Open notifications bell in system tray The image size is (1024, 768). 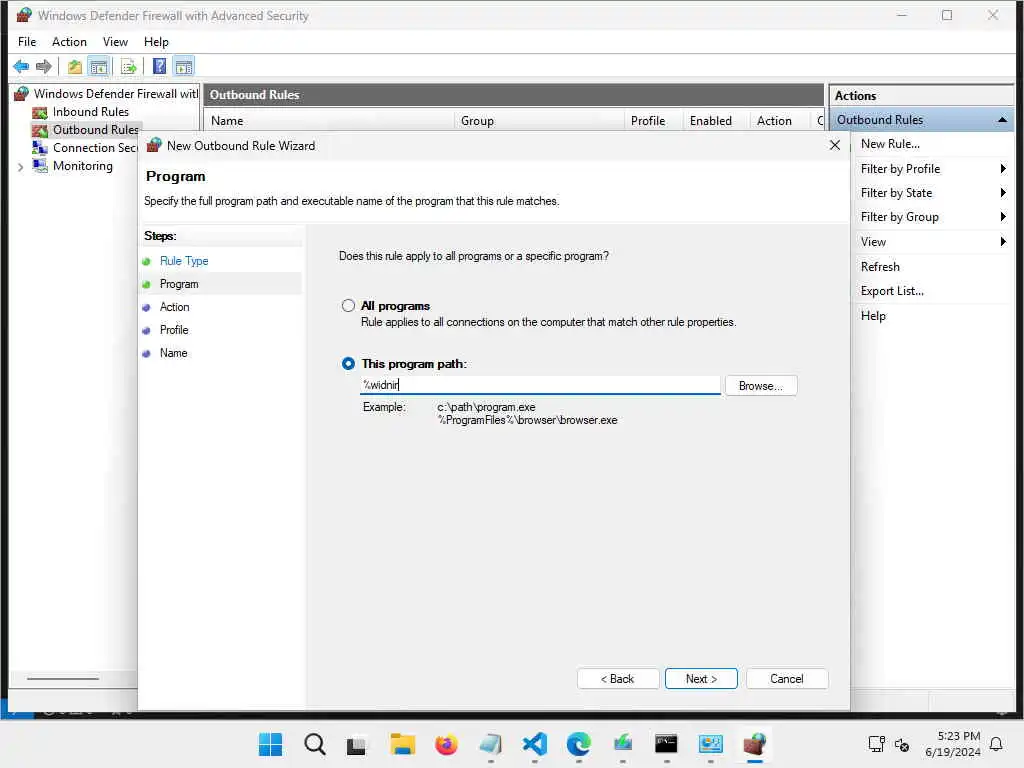[x=996, y=744]
